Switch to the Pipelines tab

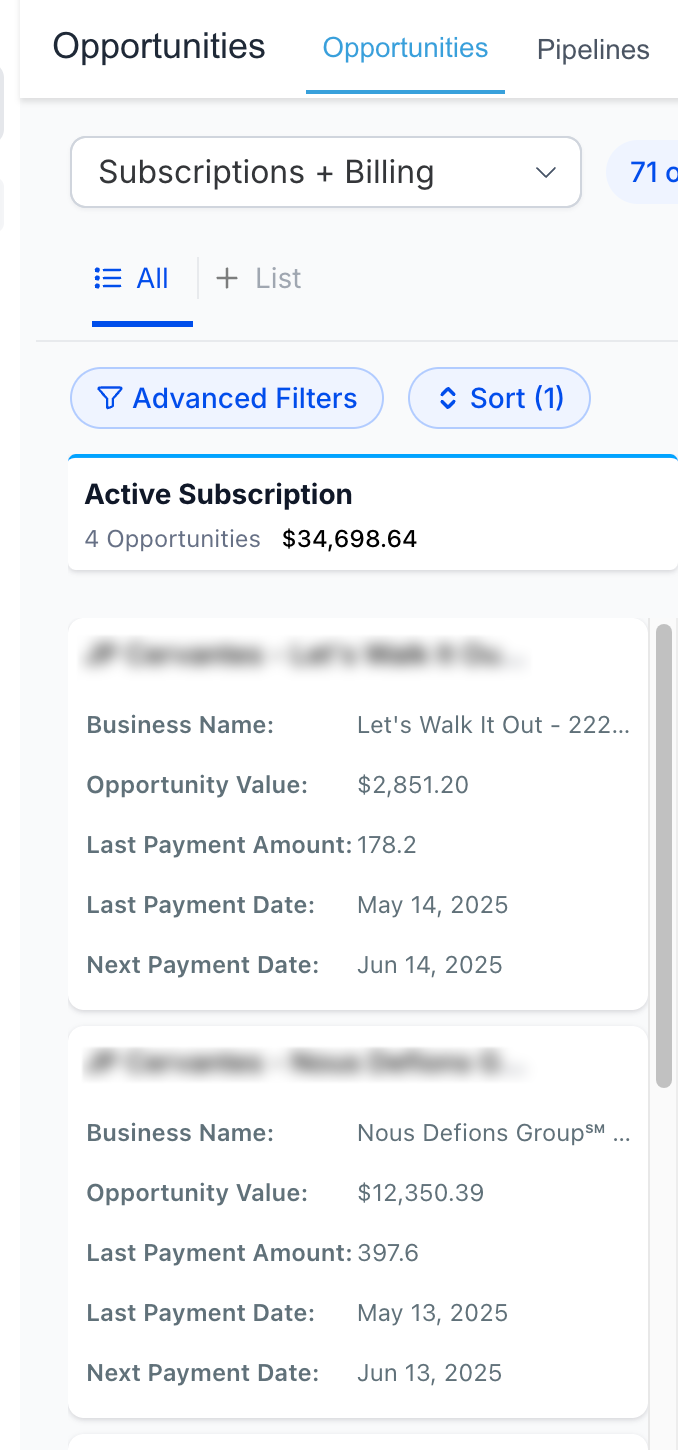tap(593, 50)
